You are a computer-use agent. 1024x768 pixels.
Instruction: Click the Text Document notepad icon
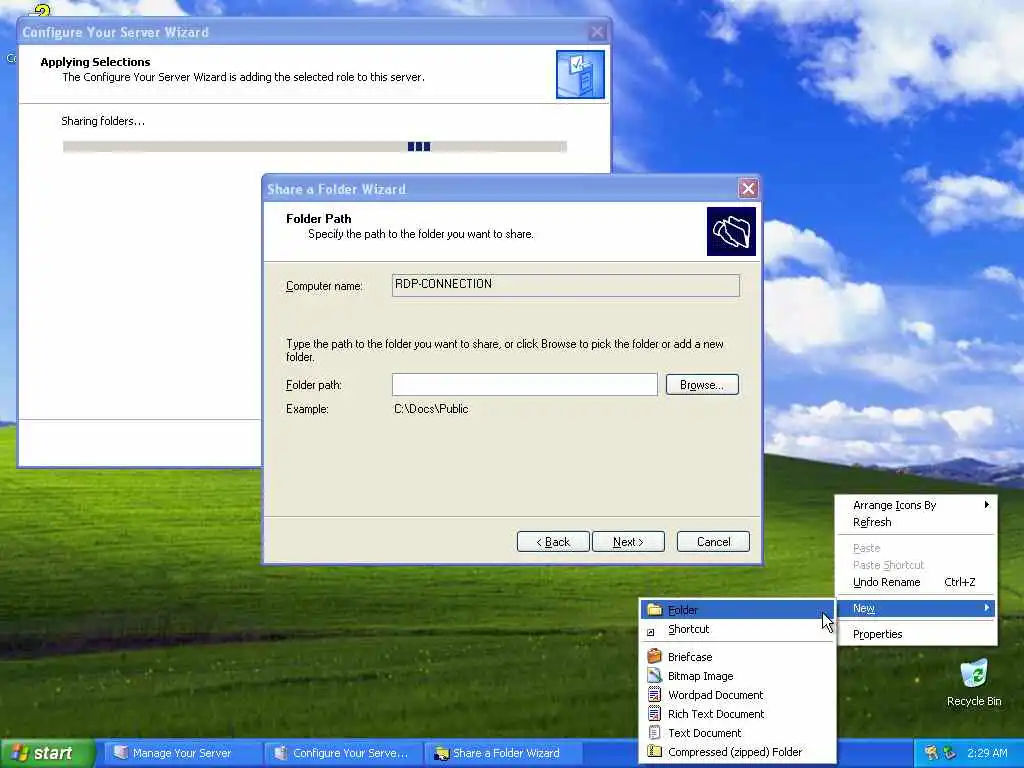tap(654, 732)
